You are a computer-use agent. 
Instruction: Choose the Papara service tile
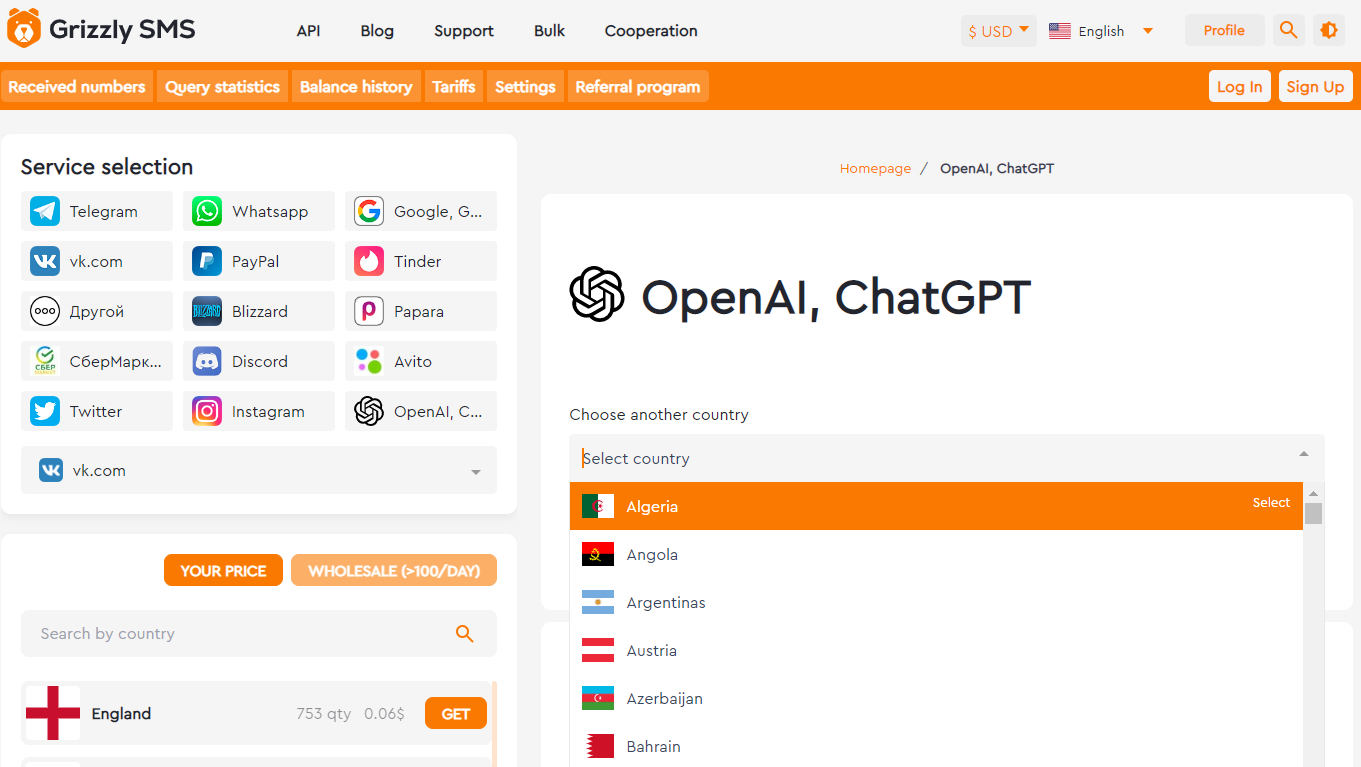coord(421,311)
